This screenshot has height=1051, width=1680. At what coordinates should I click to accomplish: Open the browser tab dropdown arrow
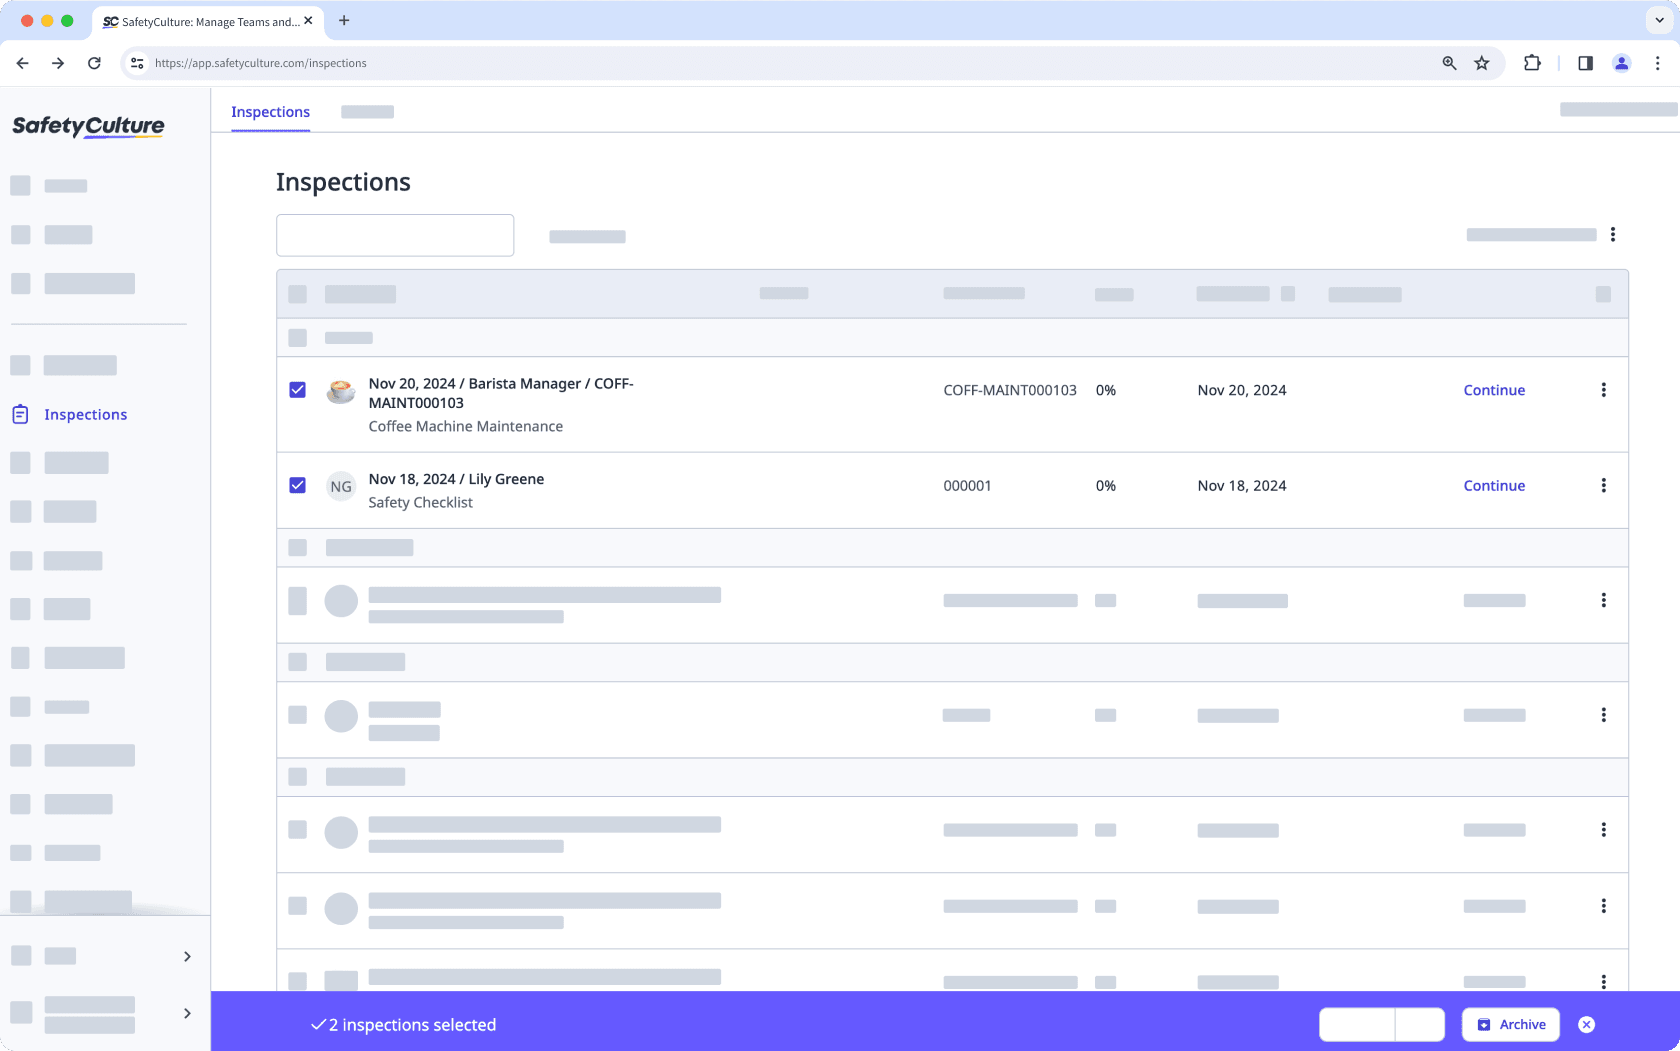click(1657, 20)
